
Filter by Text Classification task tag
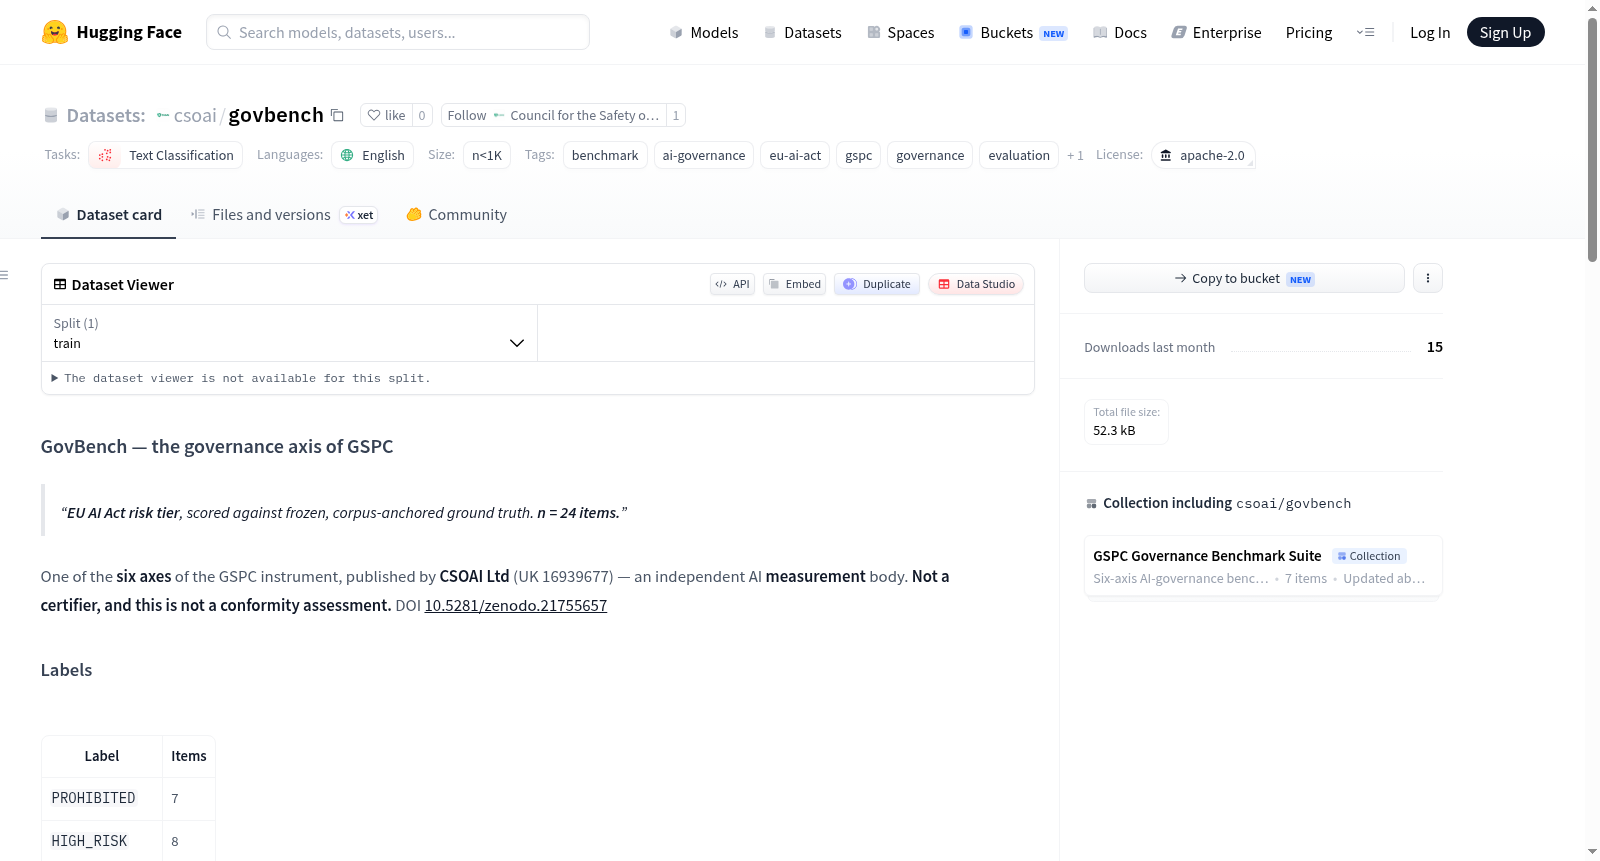pos(166,155)
